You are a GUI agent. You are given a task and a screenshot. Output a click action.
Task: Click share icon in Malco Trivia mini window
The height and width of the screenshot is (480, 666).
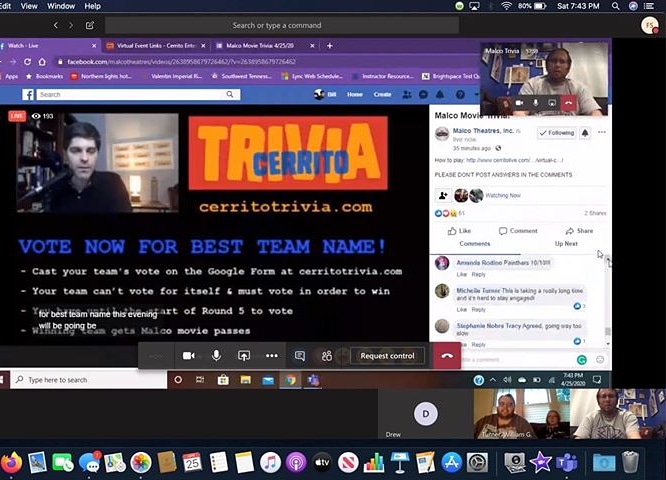coord(552,103)
